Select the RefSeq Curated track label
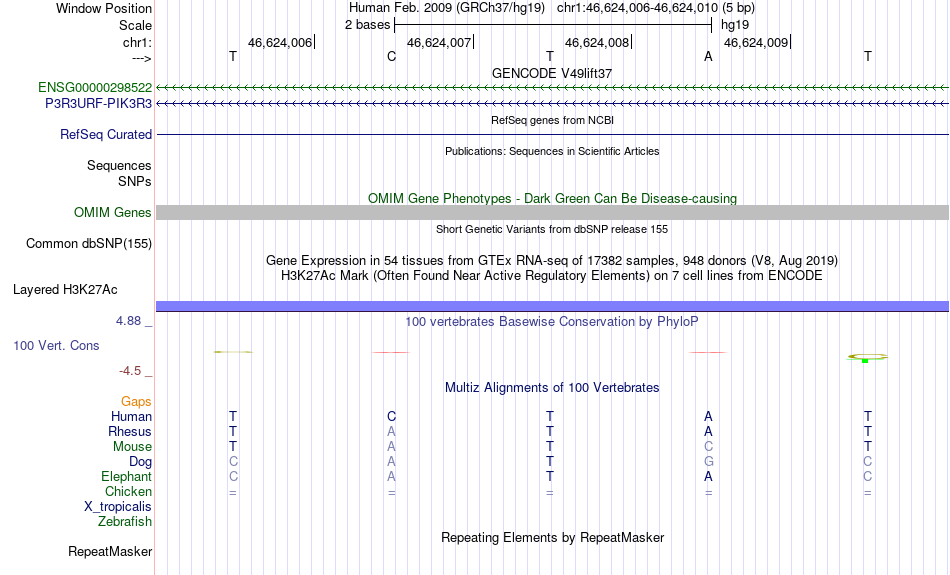This screenshot has width=950, height=575. [x=106, y=135]
